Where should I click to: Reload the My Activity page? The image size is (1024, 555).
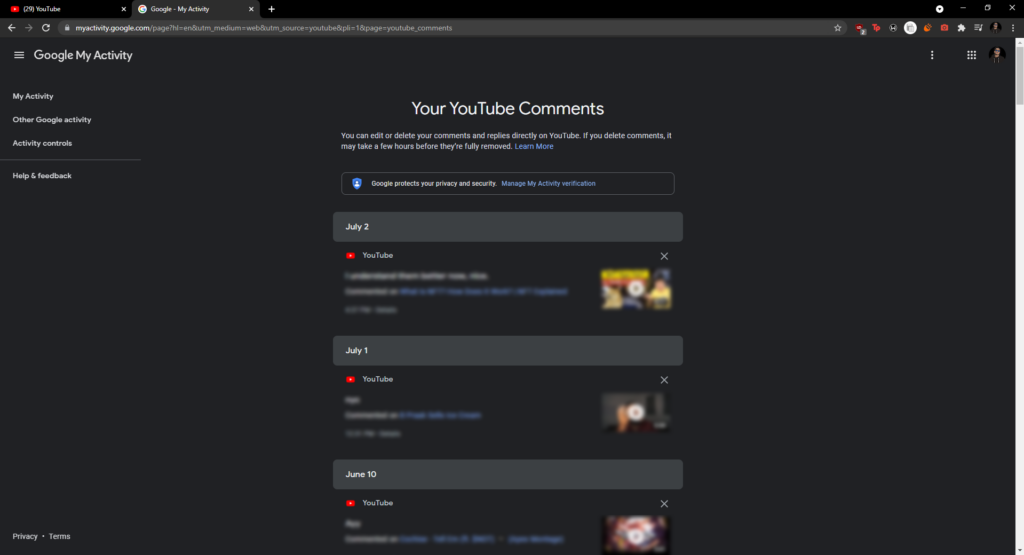pyautogui.click(x=46, y=28)
